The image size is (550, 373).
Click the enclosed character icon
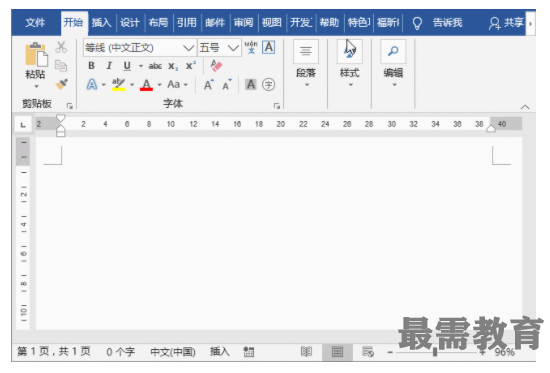[269, 85]
